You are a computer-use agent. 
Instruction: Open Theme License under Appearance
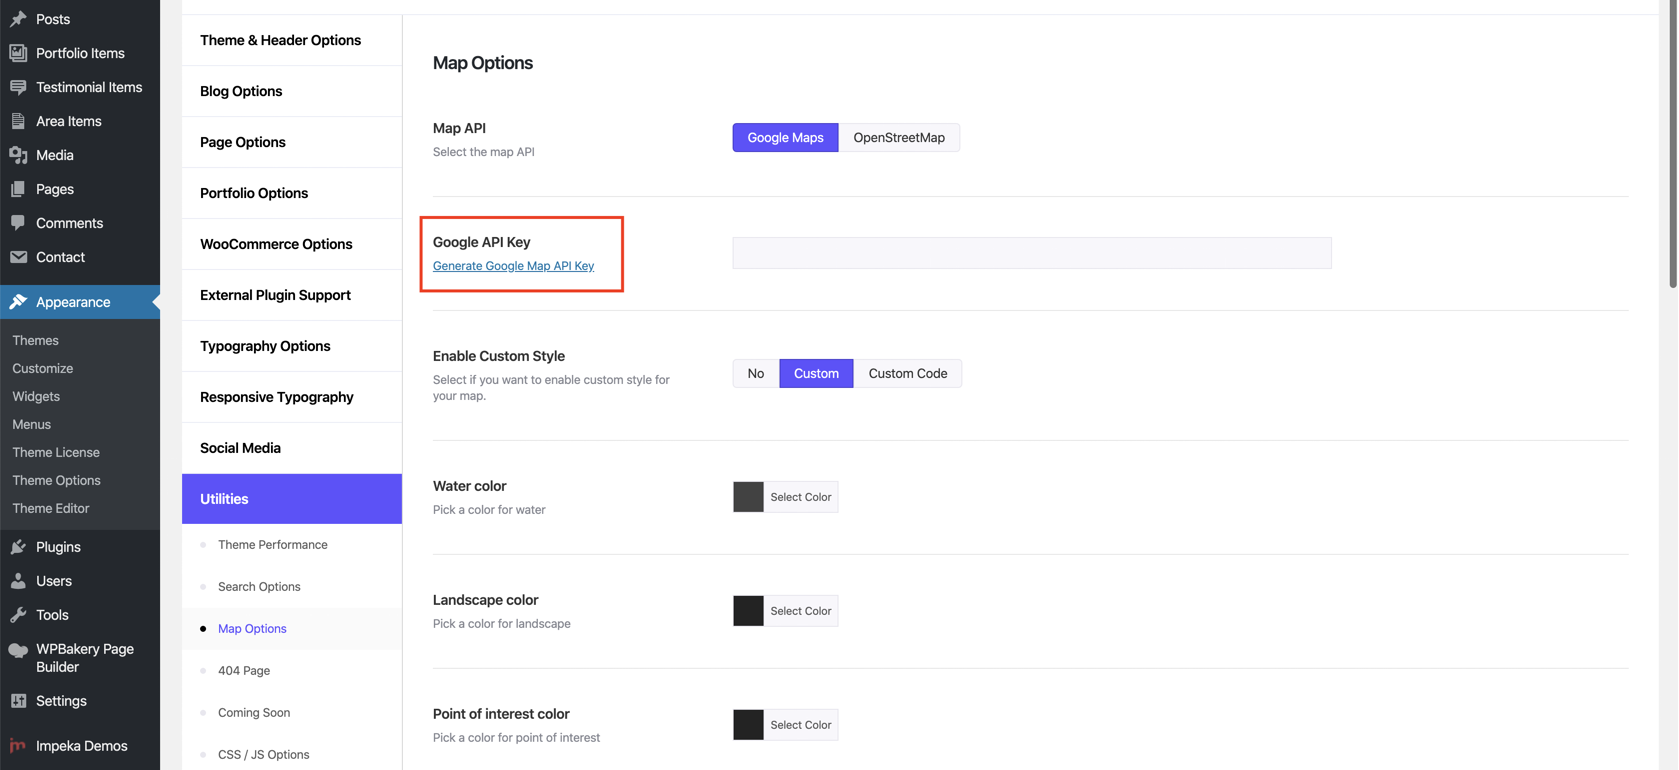pos(56,452)
